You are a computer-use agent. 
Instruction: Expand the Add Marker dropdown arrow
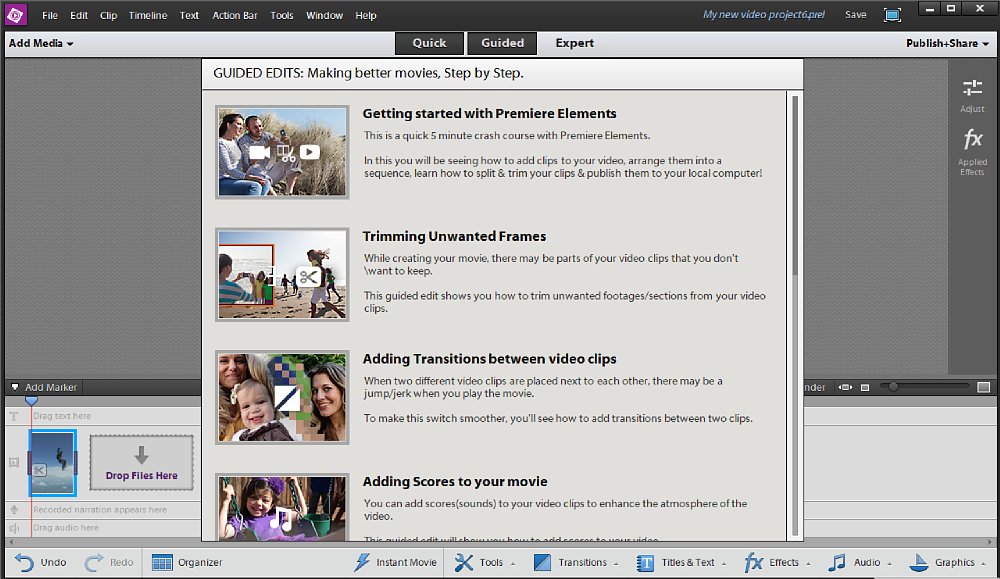[x=15, y=387]
